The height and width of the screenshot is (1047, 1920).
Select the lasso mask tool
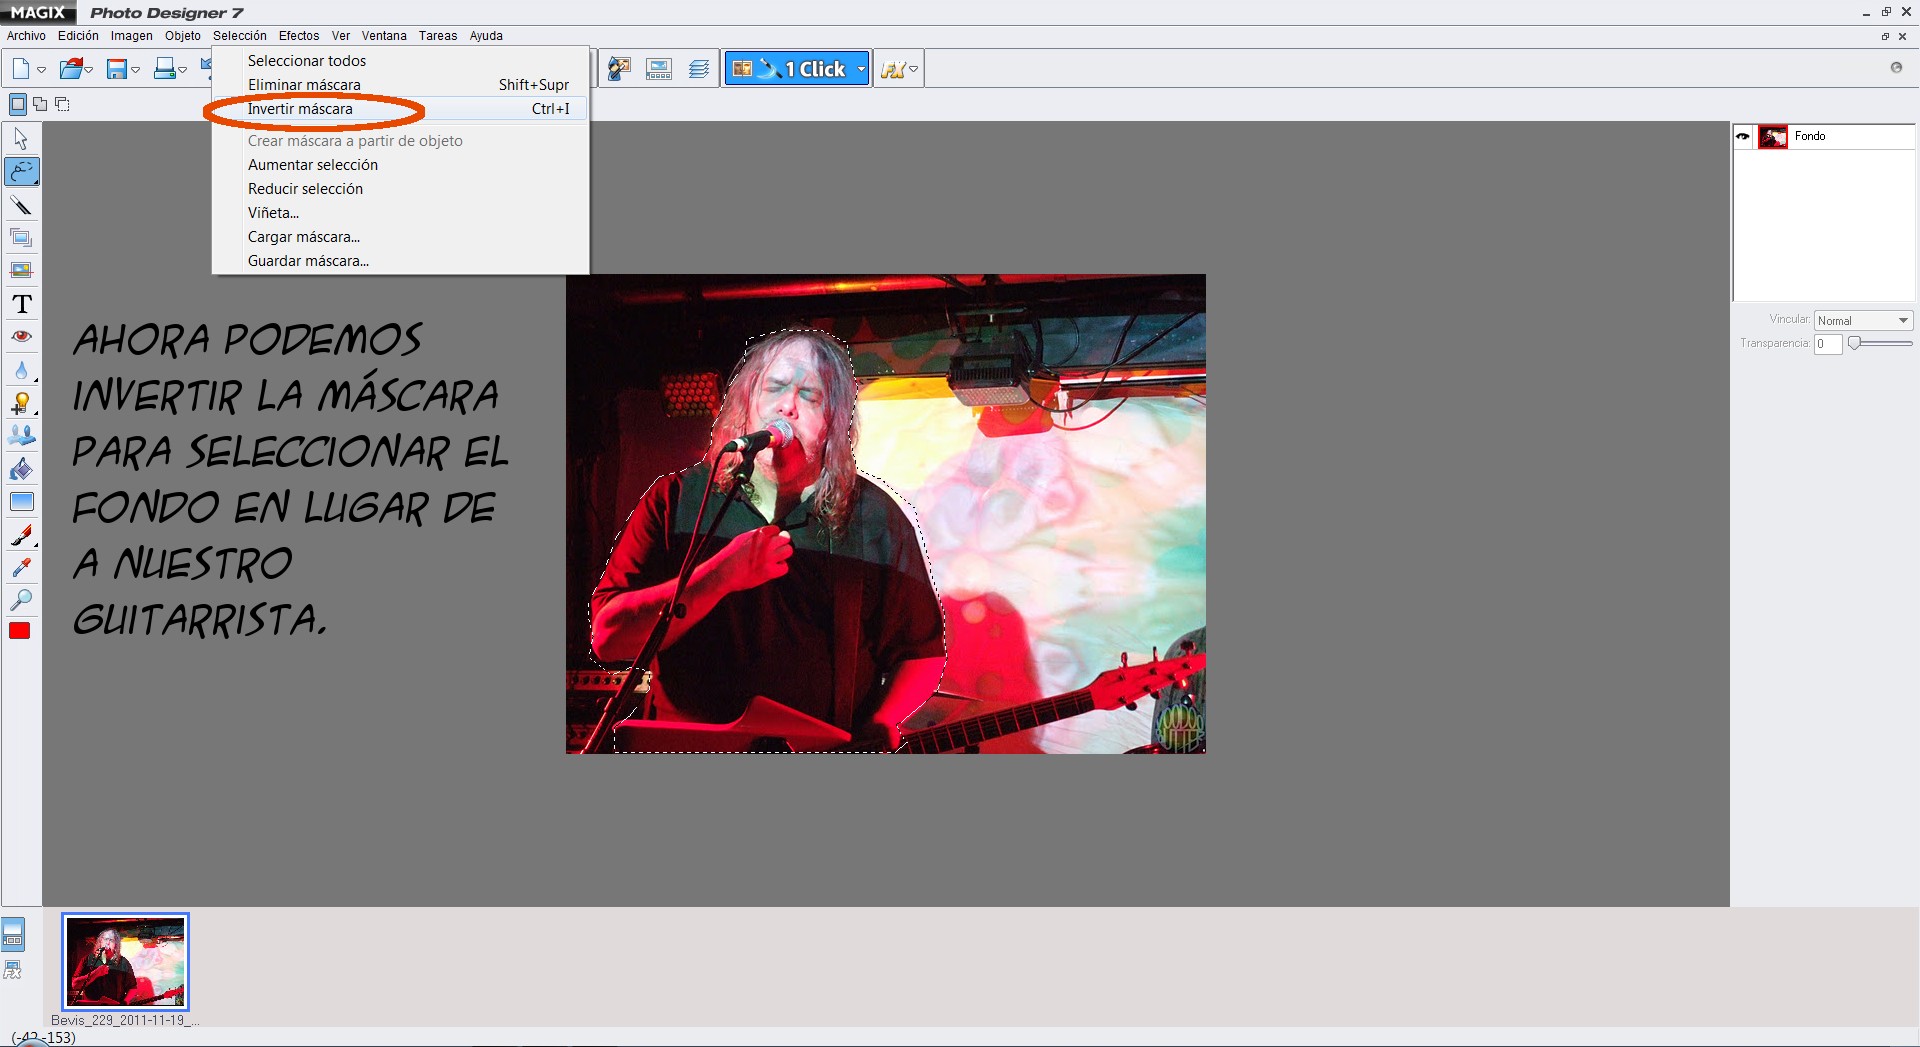(21, 172)
